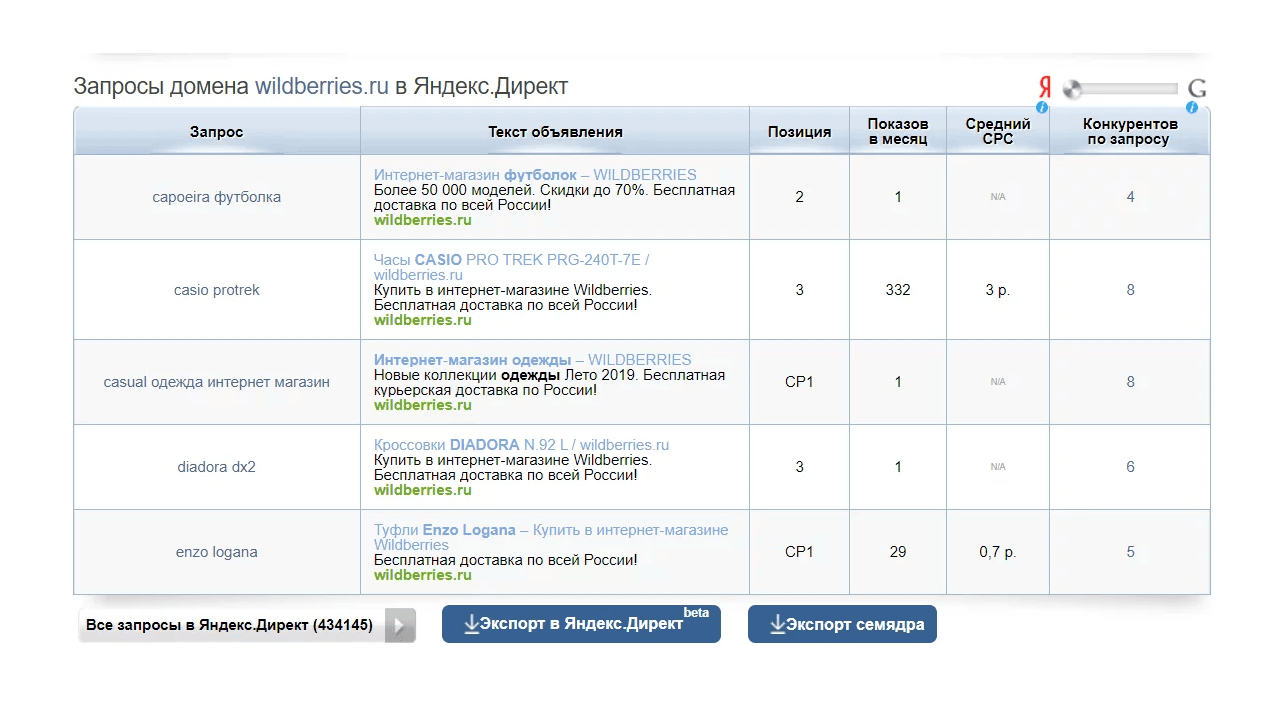1280x720 pixels.
Task: Open competitors count 6 for diadora dx2
Action: point(1130,467)
